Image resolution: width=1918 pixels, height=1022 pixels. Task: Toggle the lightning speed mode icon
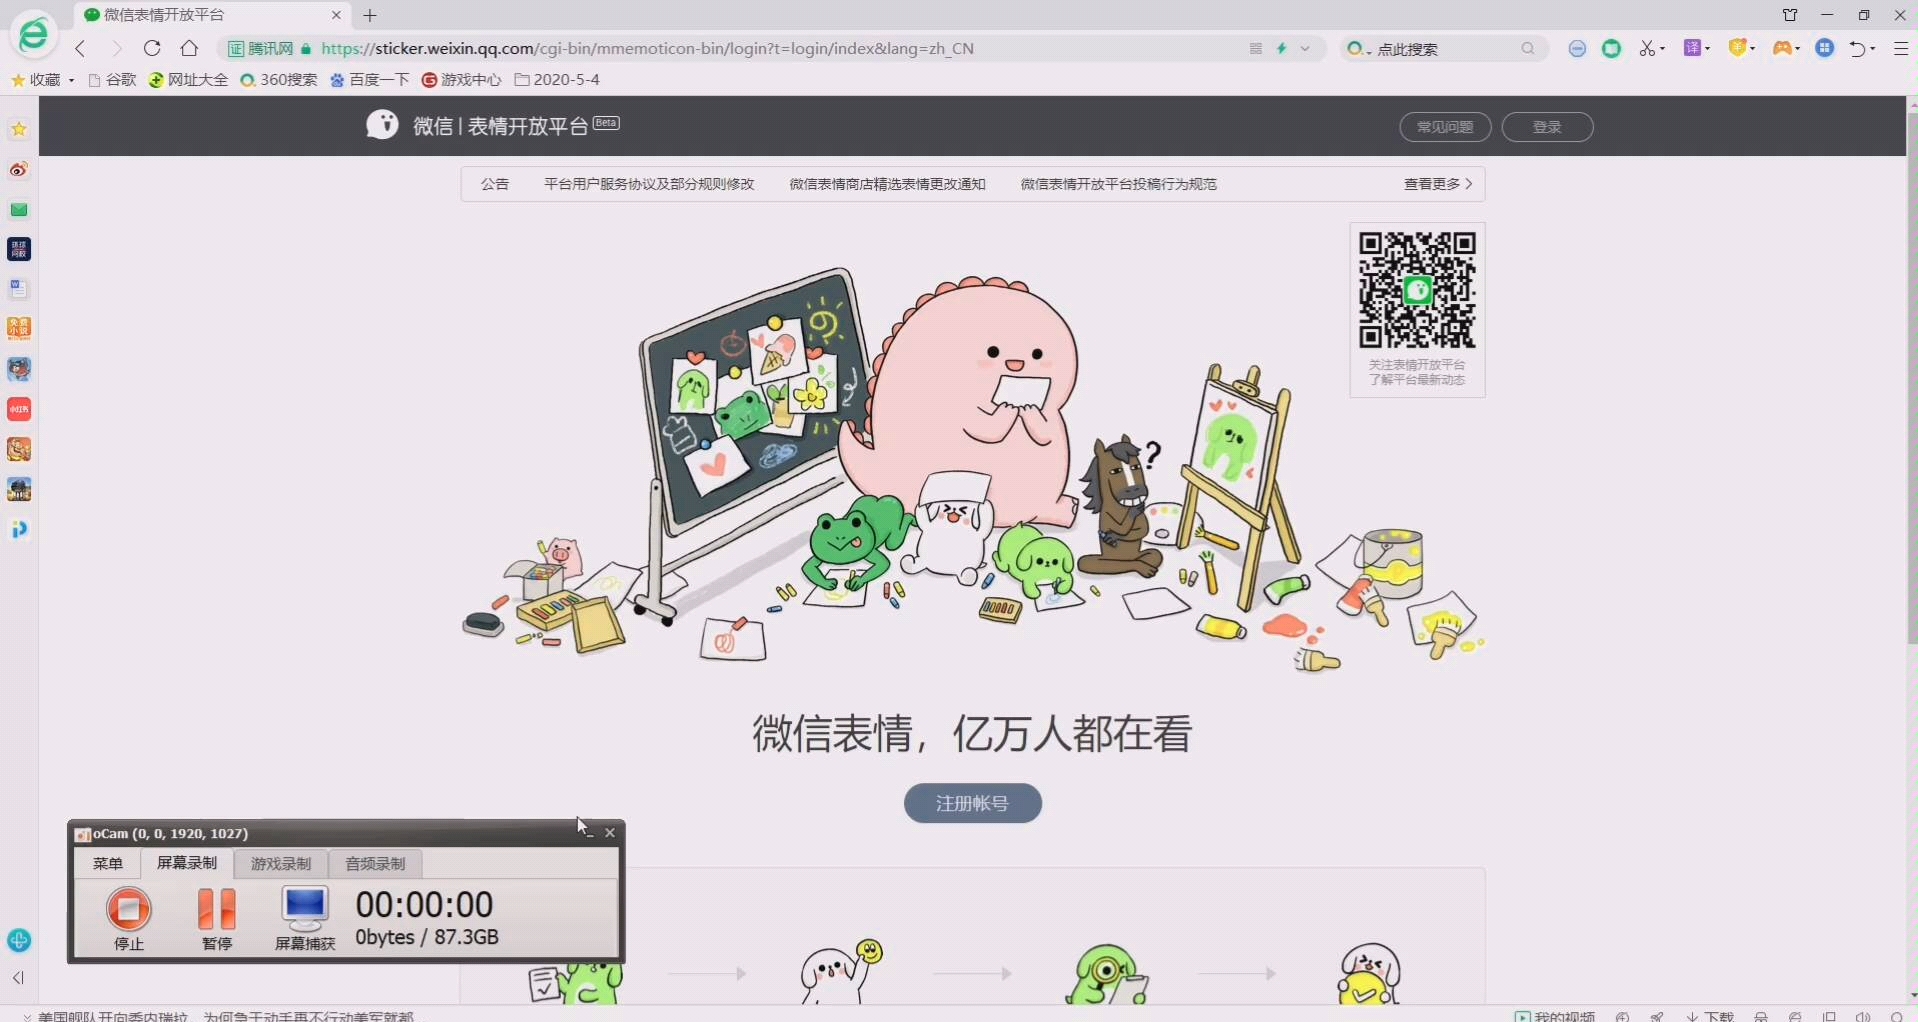coord(1282,48)
